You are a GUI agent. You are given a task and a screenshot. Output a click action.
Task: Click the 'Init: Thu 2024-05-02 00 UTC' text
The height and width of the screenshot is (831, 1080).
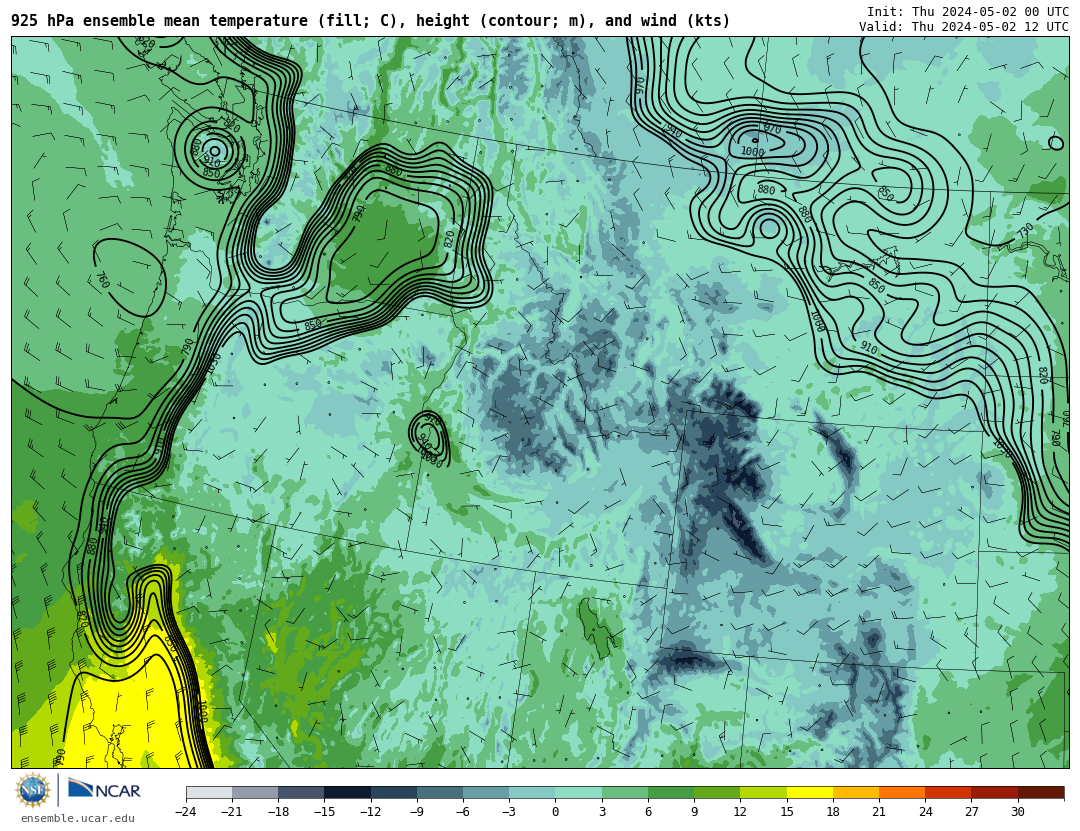pos(968,12)
